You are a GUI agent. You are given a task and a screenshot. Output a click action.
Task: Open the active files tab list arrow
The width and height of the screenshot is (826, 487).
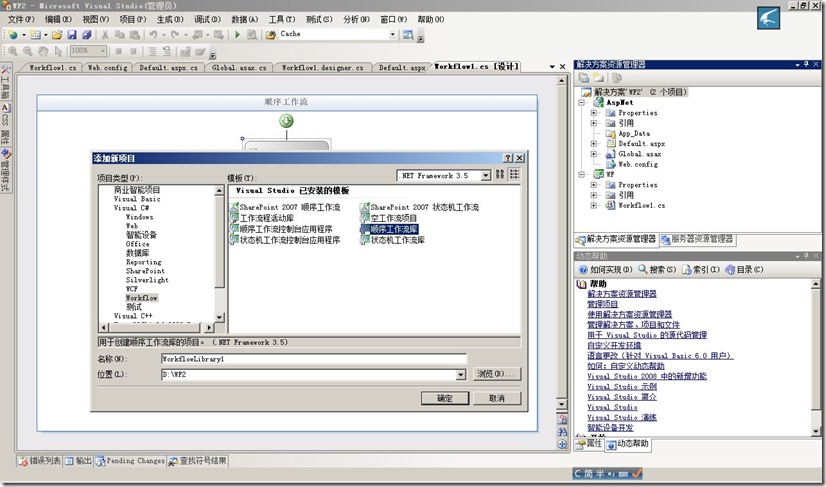(x=552, y=67)
